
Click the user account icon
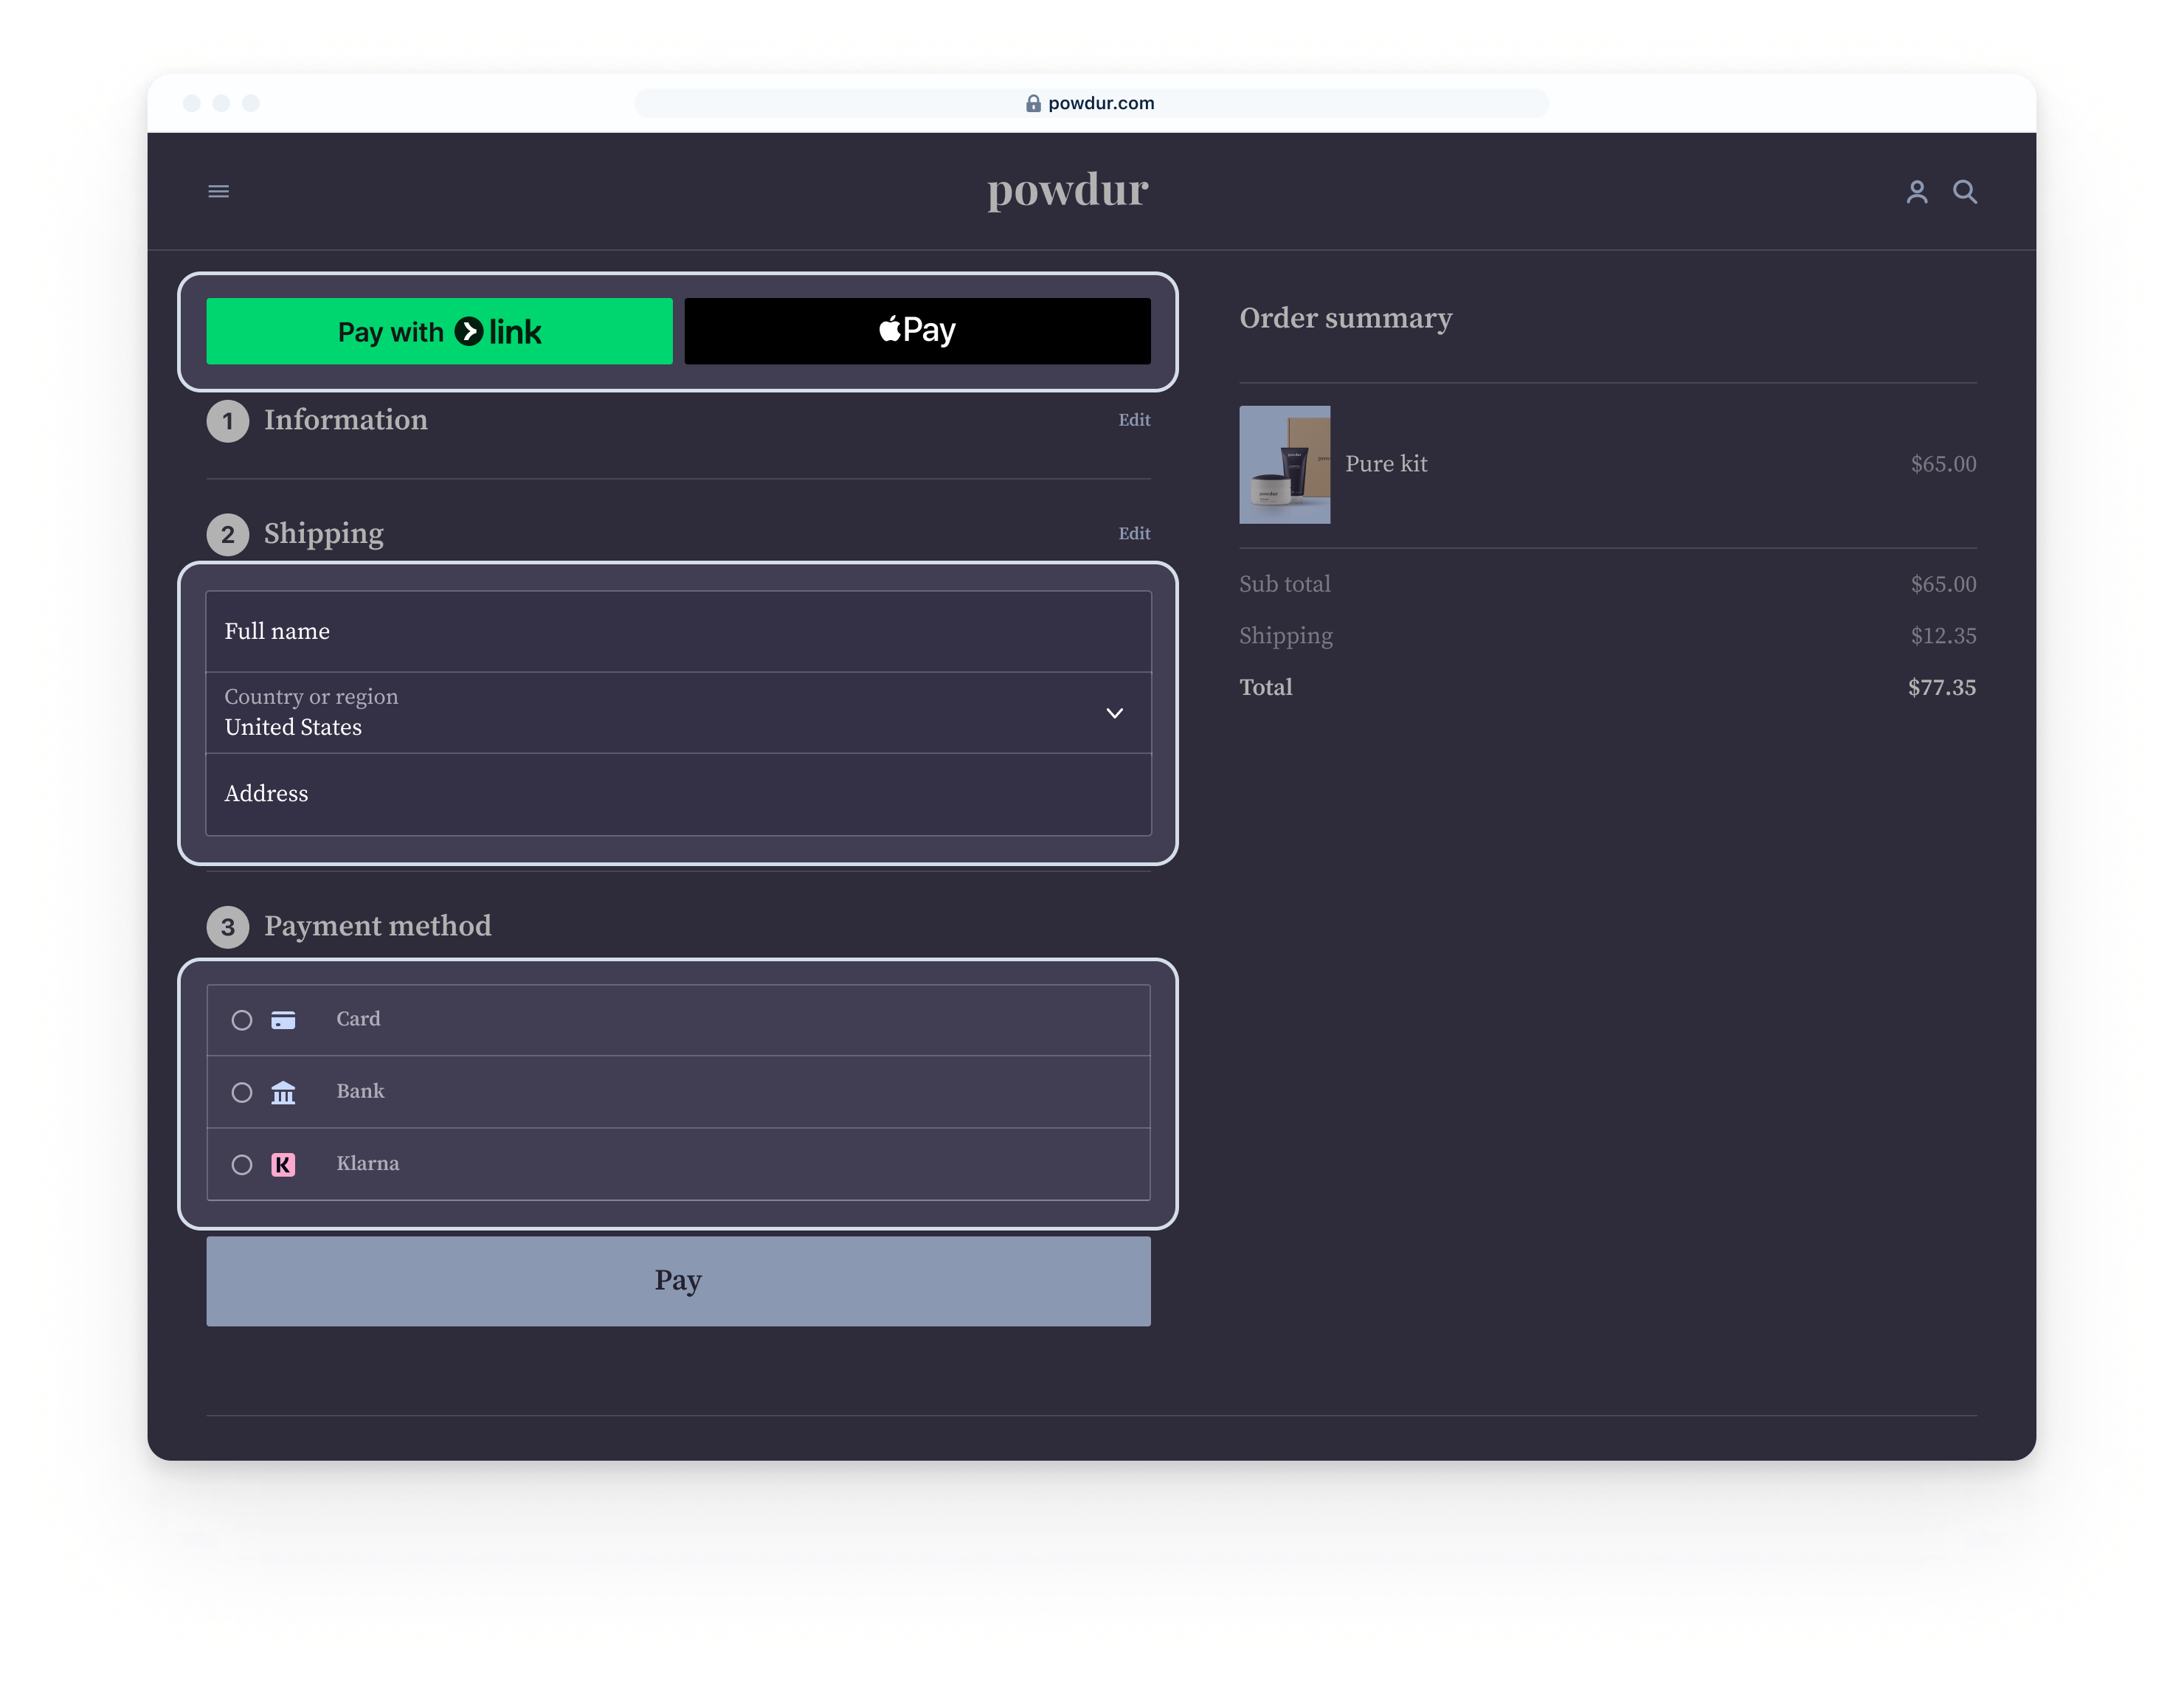tap(1917, 192)
